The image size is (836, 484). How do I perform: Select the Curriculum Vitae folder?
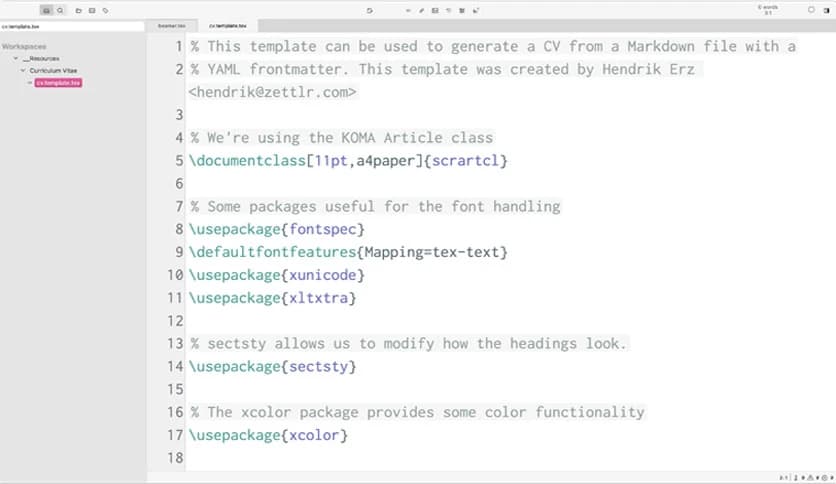53,70
